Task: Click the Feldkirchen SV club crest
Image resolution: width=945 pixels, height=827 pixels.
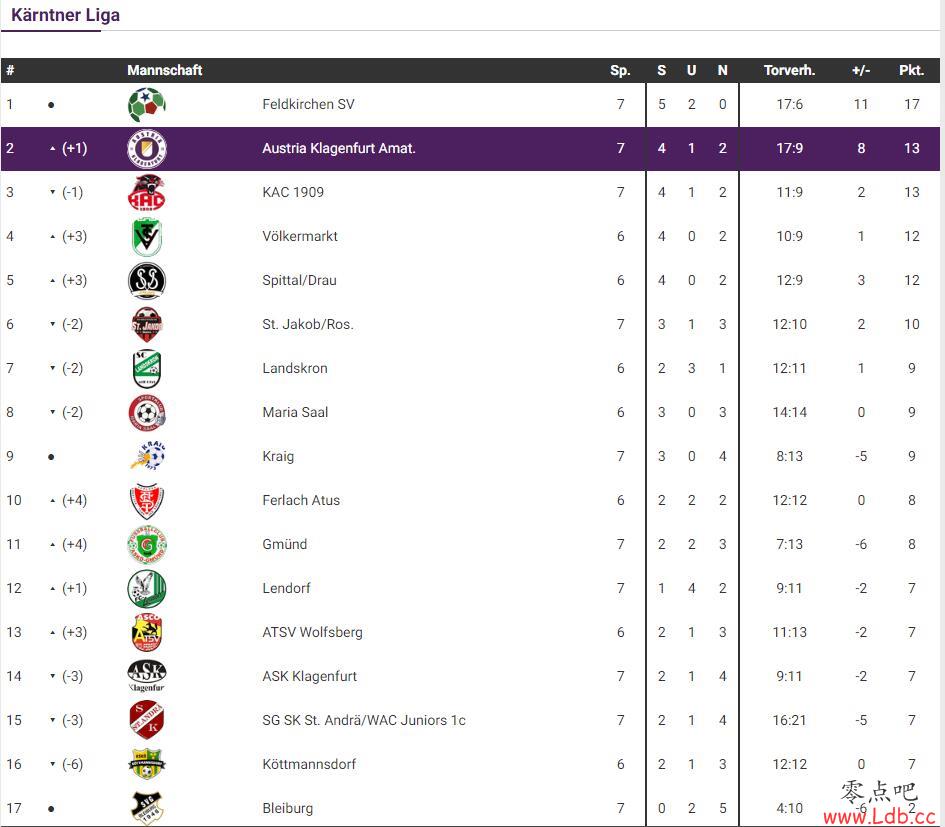Action: pos(146,104)
